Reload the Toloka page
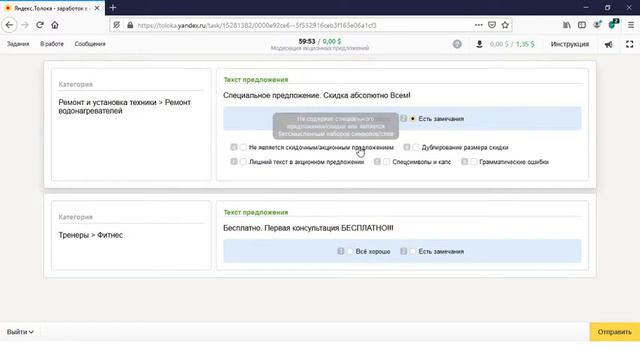Viewport: 640px width, 360px height. coord(40,25)
